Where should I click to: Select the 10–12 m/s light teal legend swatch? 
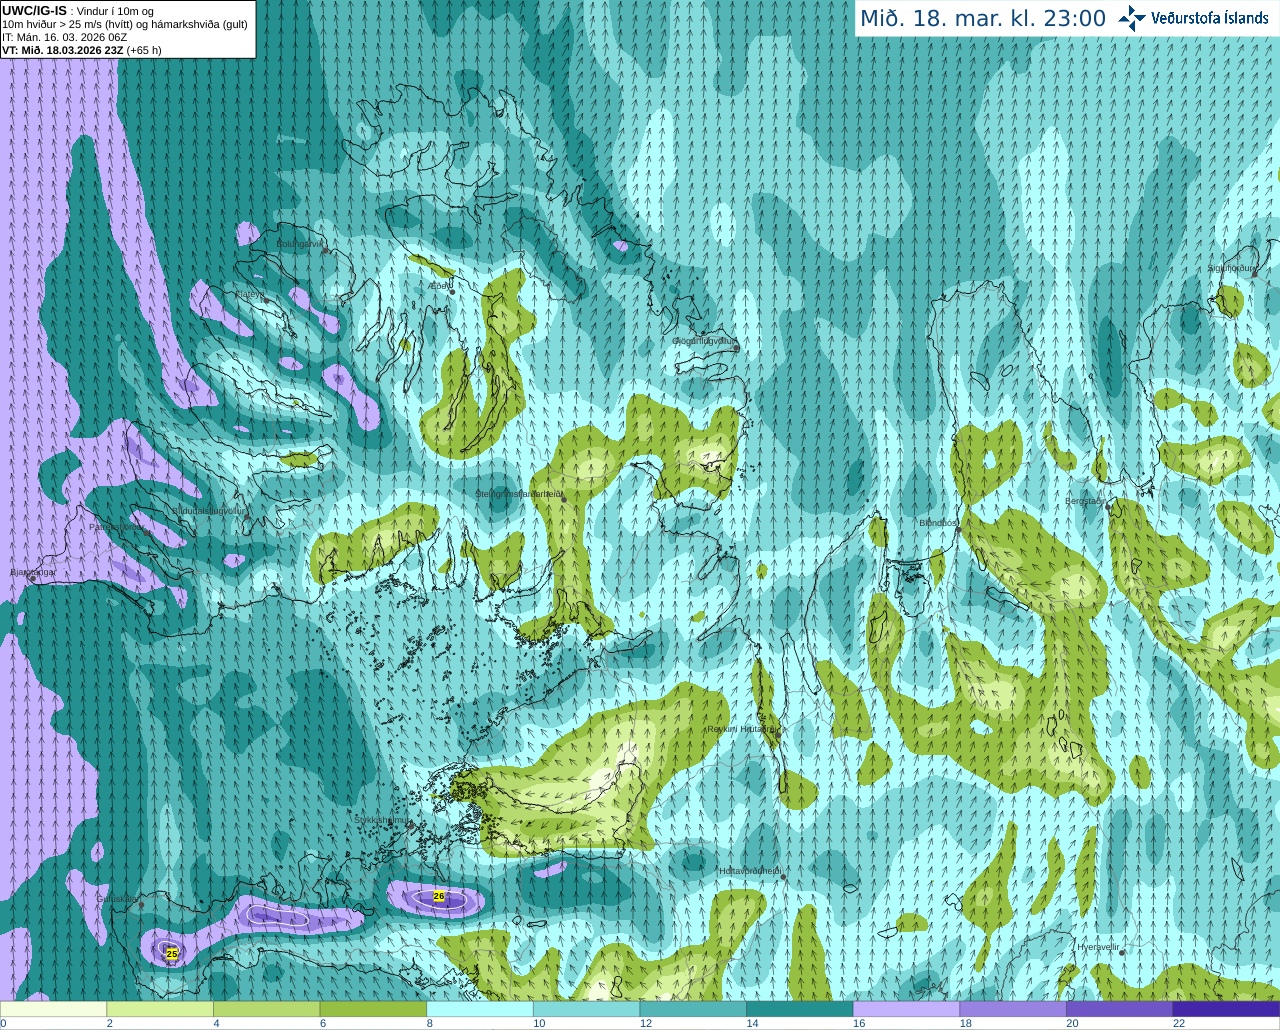point(587,1009)
